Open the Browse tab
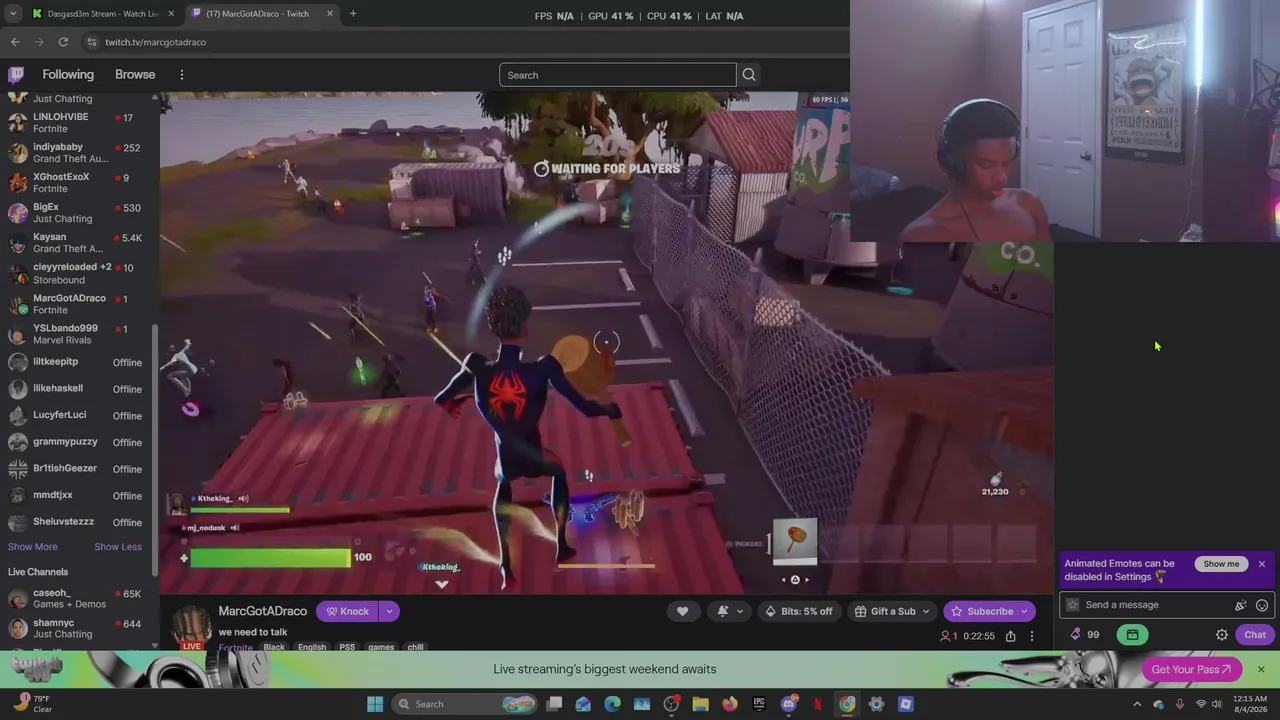The width and height of the screenshot is (1280, 720). click(x=135, y=75)
